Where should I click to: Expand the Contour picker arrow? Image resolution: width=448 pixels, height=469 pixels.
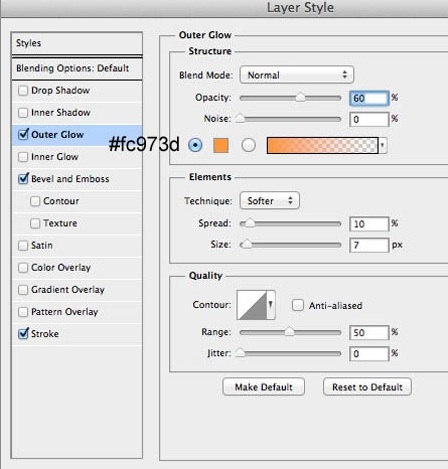(271, 305)
